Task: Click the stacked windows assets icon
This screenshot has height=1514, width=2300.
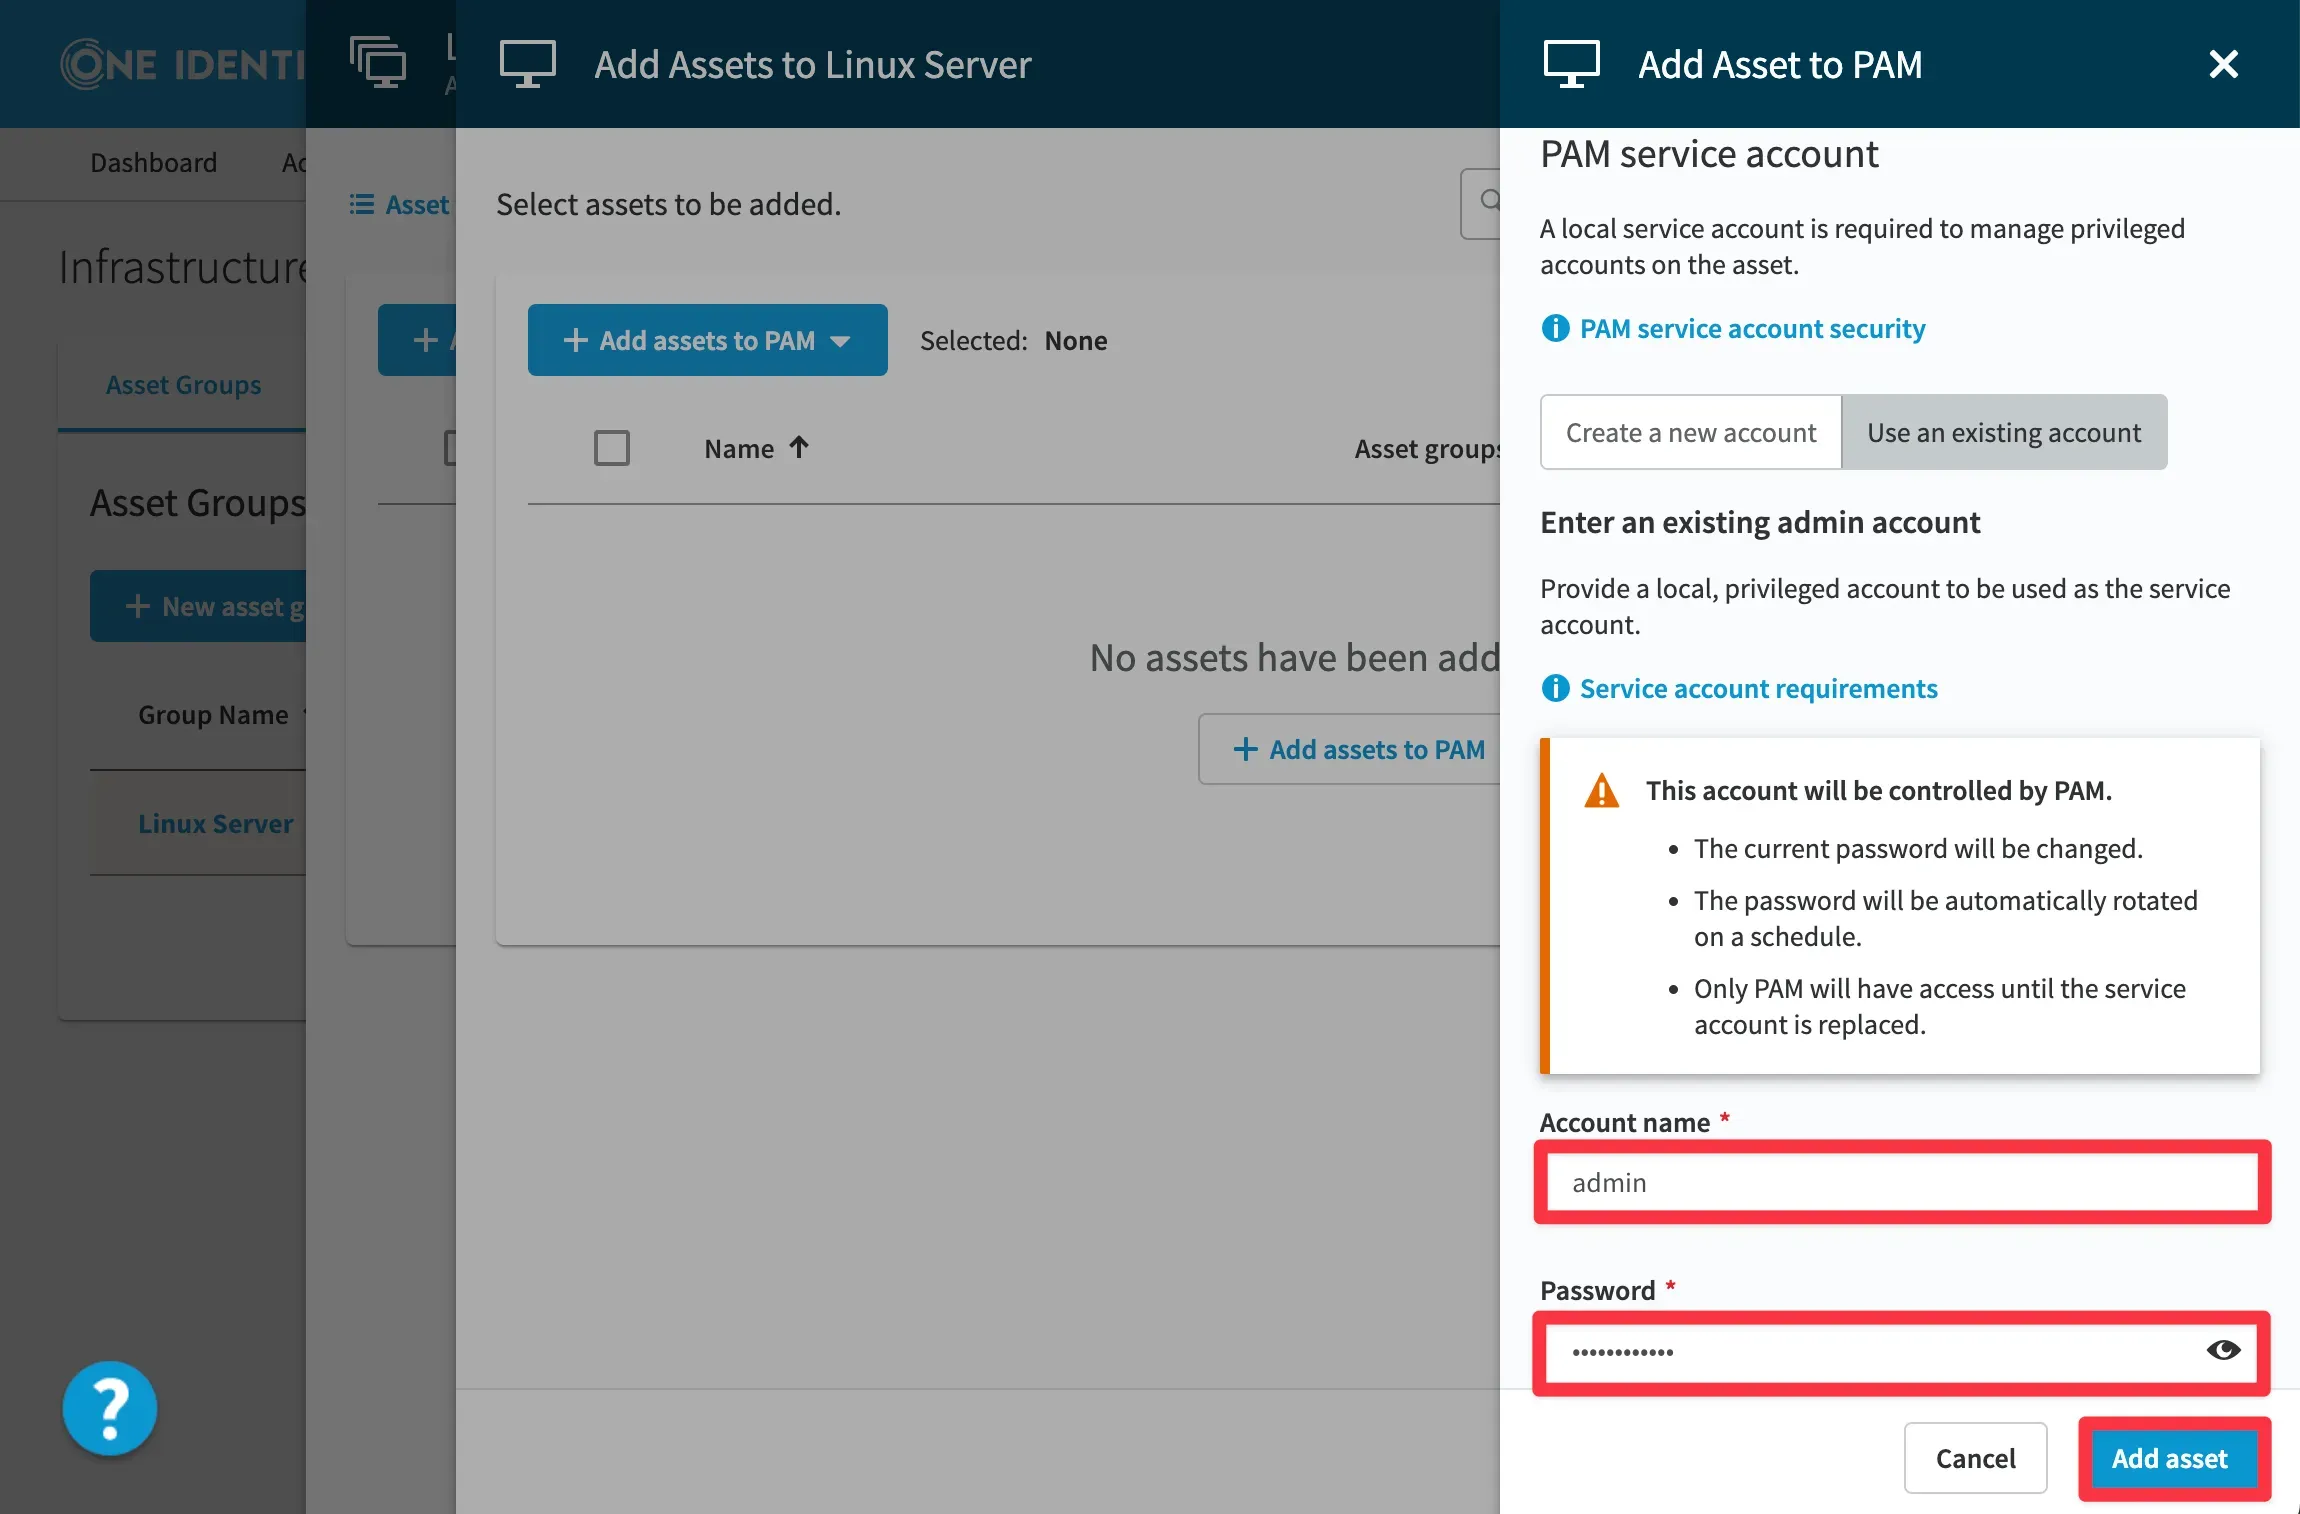Action: click(x=378, y=62)
